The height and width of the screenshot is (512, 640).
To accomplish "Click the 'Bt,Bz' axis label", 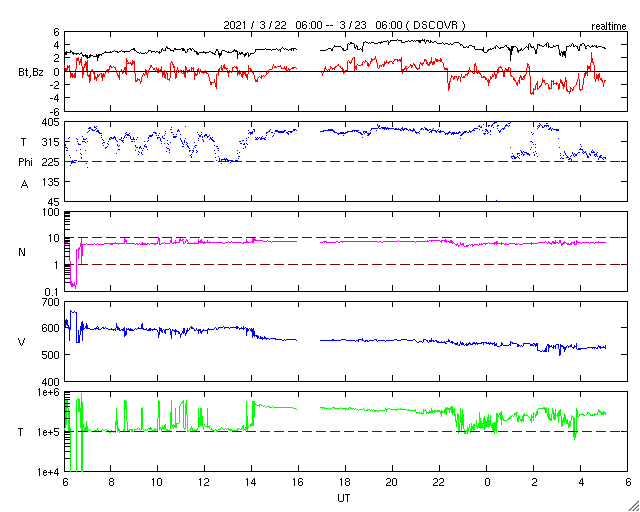I will [x=31, y=74].
